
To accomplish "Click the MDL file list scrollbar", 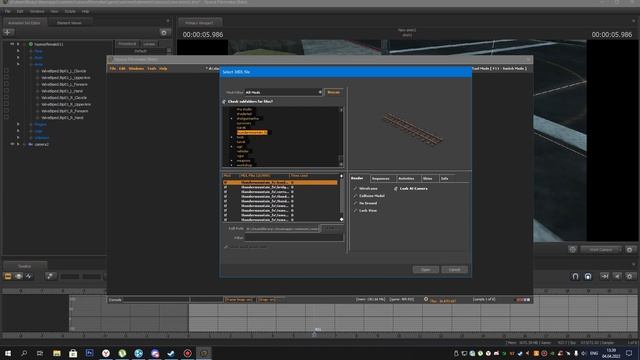I will 342,198.
